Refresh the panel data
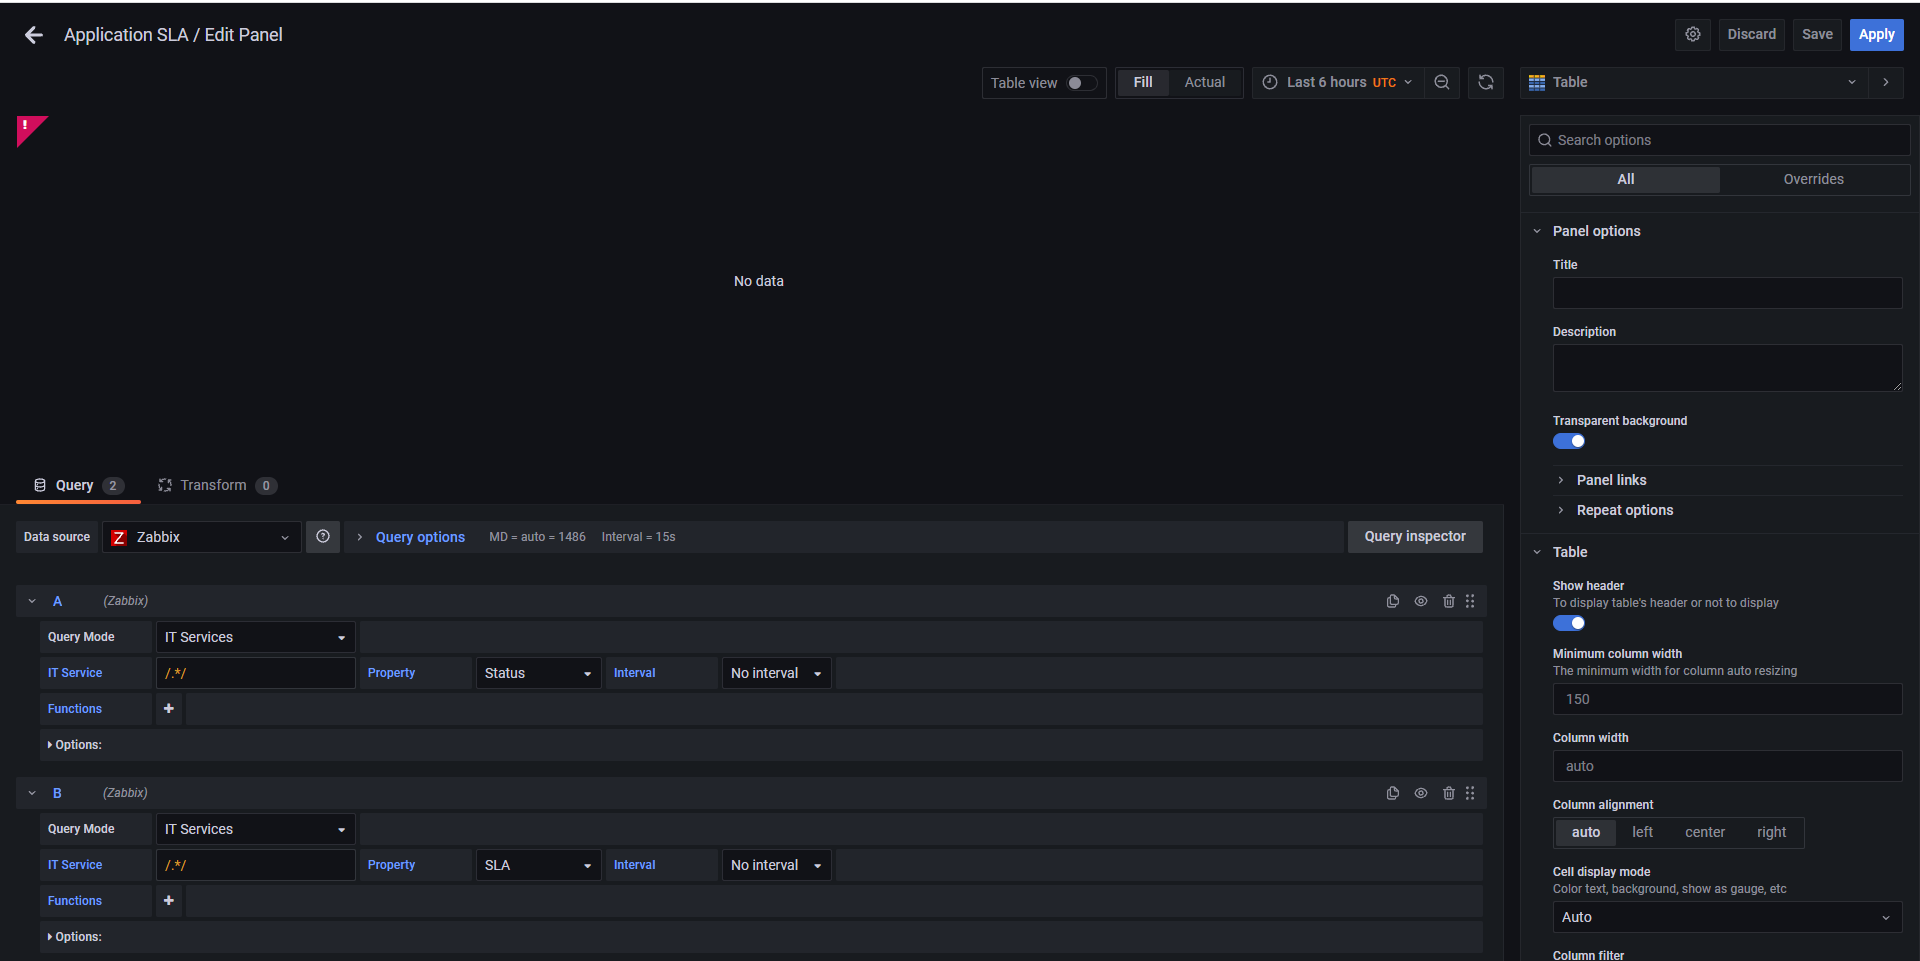This screenshot has width=1920, height=961. (x=1486, y=82)
